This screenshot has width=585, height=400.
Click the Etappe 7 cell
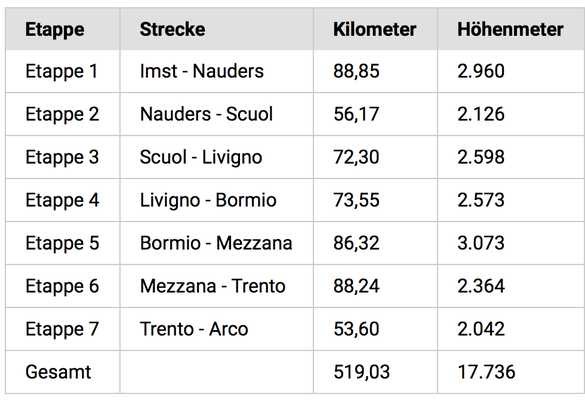[63, 329]
